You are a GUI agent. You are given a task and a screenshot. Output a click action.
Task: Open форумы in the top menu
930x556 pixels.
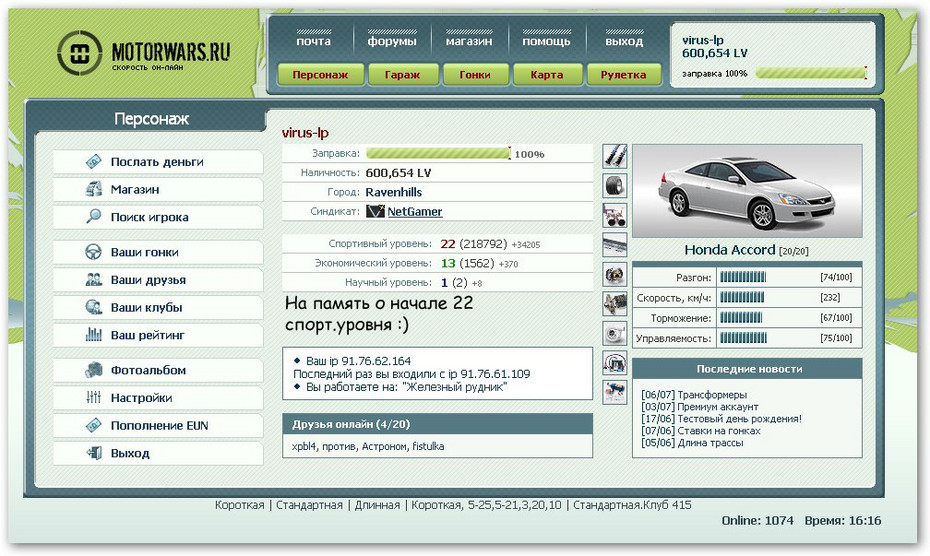click(392, 41)
